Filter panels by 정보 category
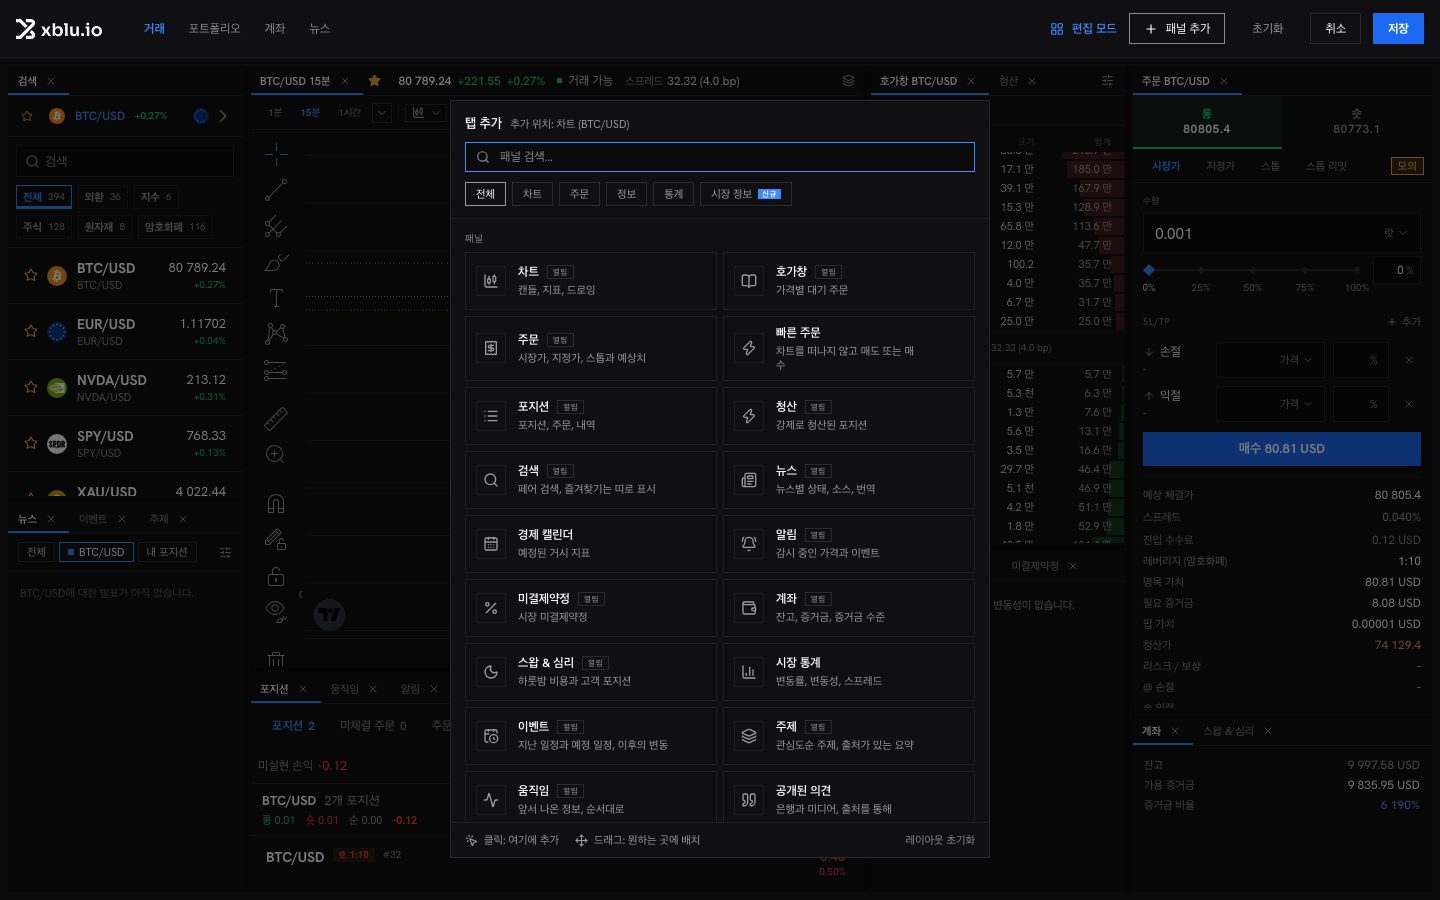 pos(626,194)
